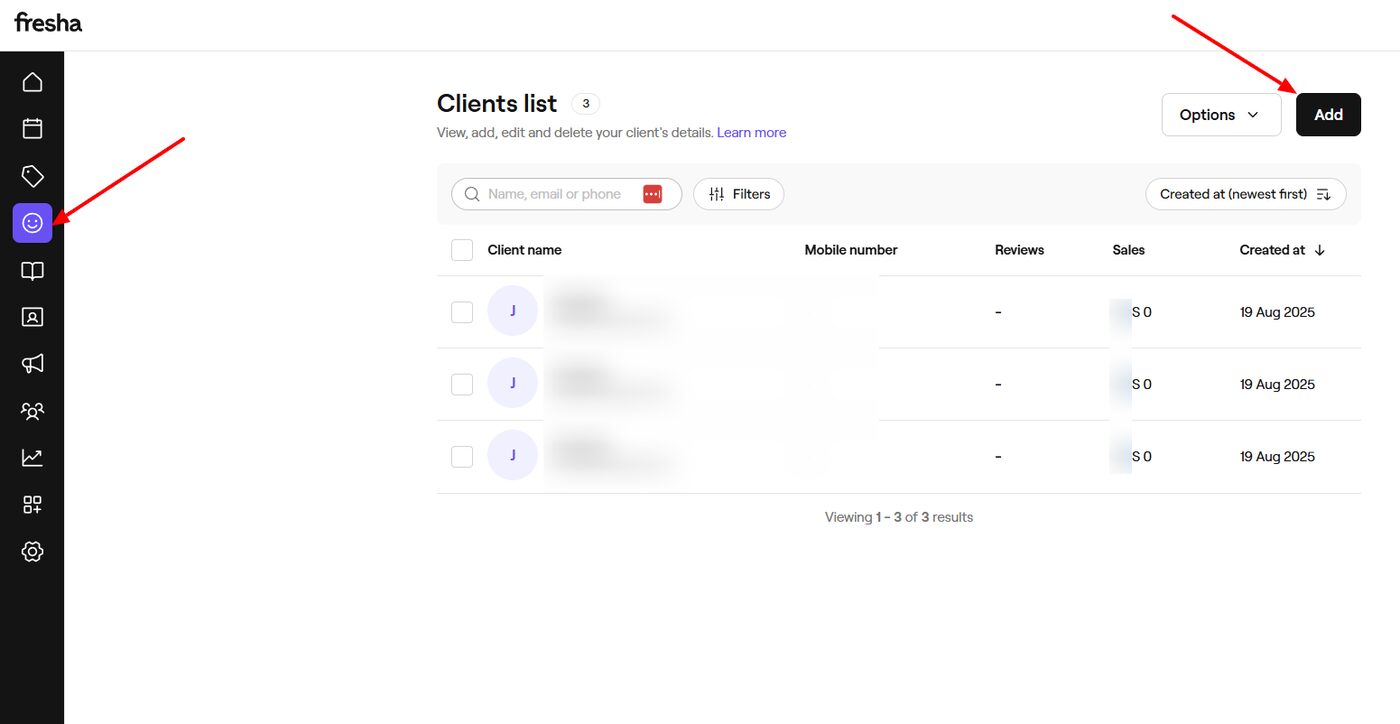Open the Clients smiley-face icon
Screen dimensions: 1400x724
click(32, 222)
